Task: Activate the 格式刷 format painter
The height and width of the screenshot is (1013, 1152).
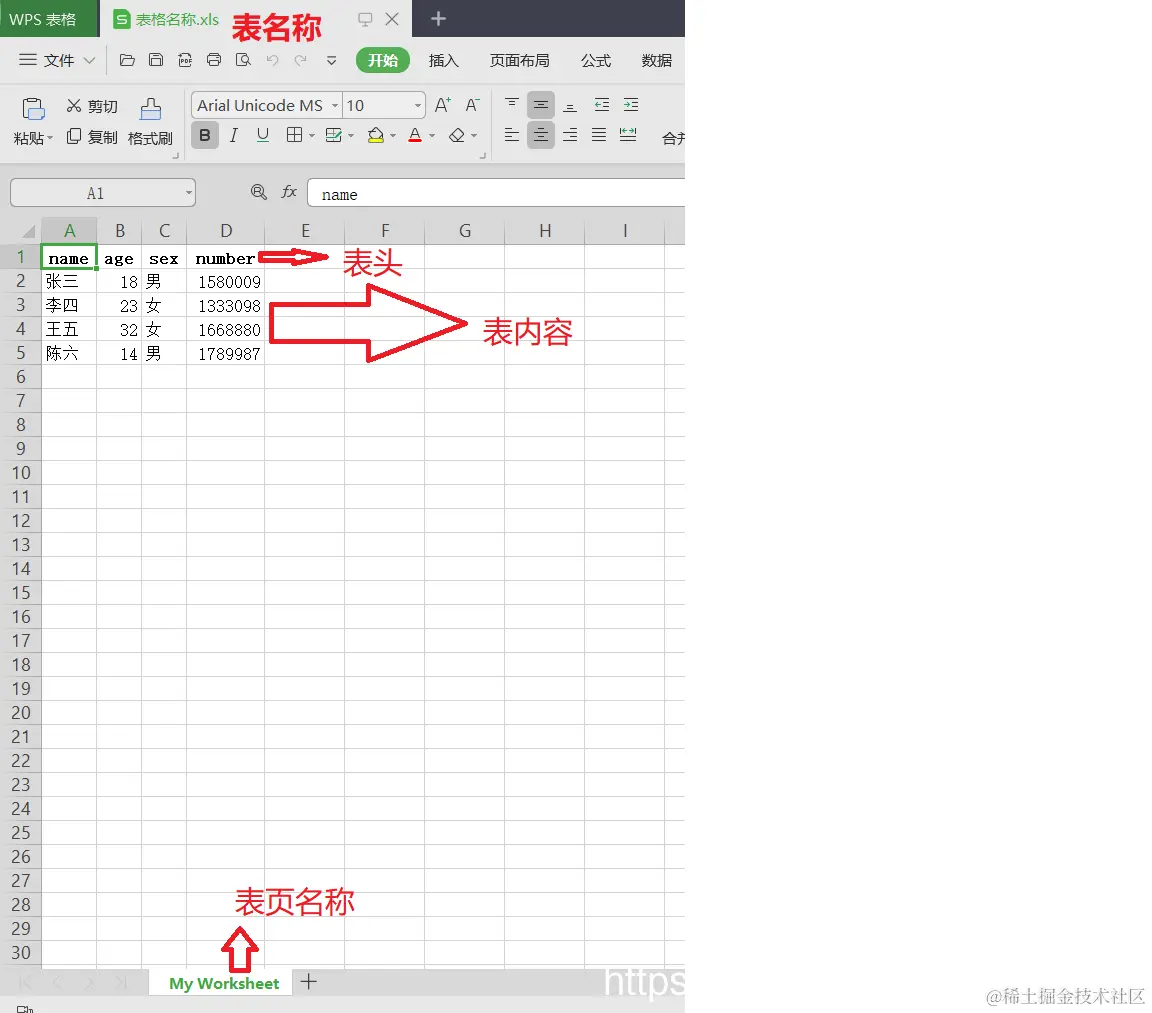Action: point(151,122)
